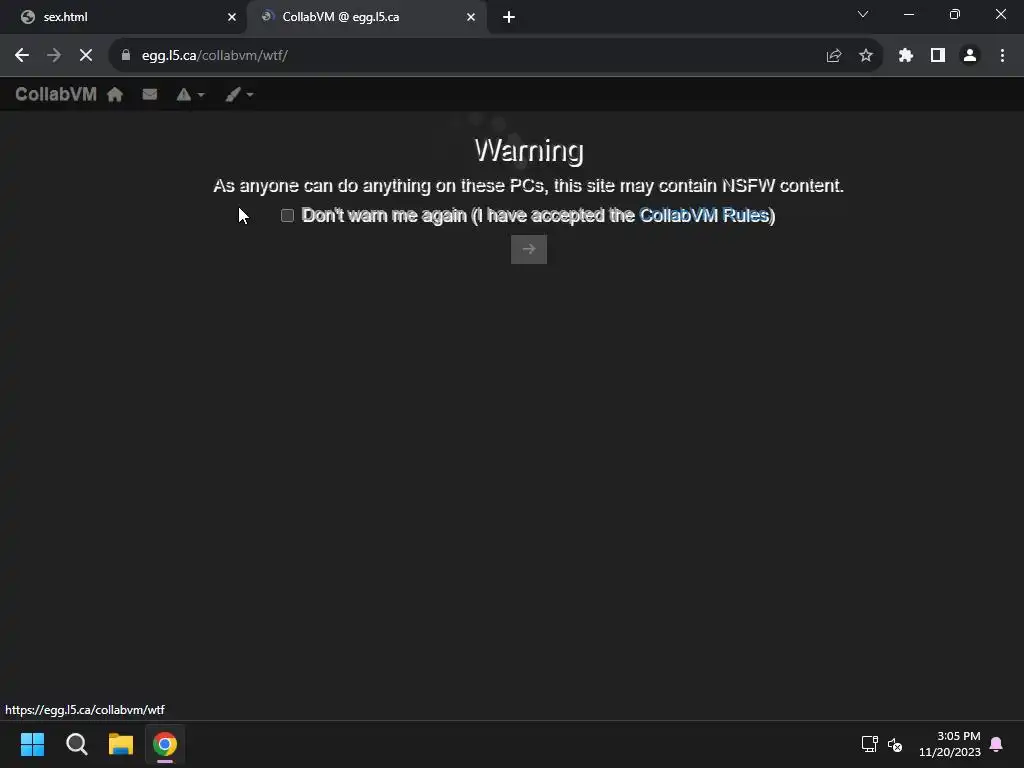Click the Chrome taskbar icon
This screenshot has height=768, width=1024.
(x=165, y=744)
